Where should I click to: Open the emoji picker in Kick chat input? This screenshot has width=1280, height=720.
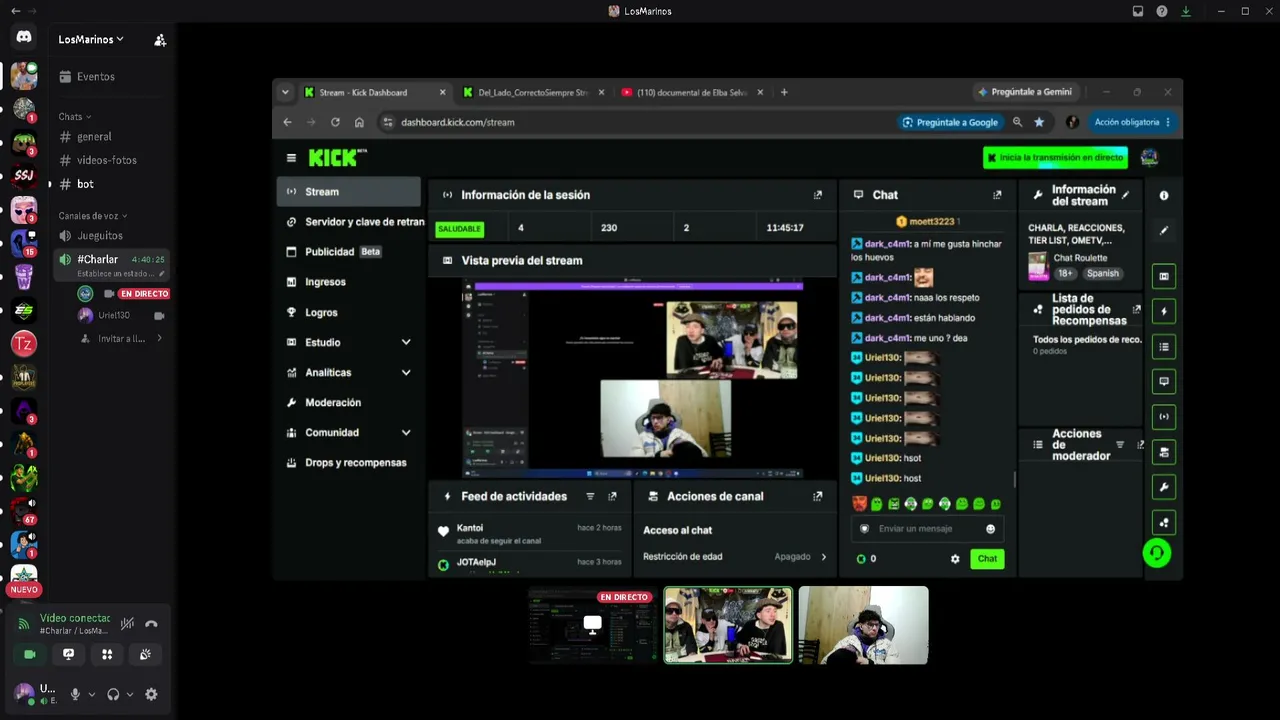[x=991, y=529]
